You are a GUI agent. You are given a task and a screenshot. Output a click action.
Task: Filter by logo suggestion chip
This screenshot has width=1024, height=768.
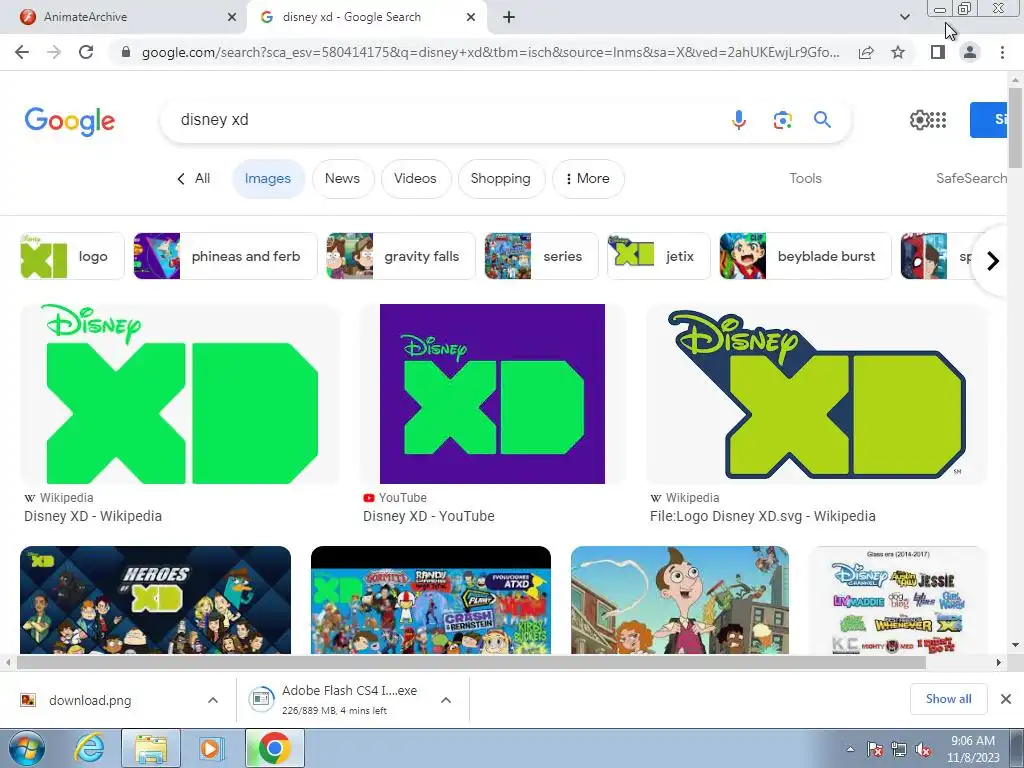(x=72, y=256)
